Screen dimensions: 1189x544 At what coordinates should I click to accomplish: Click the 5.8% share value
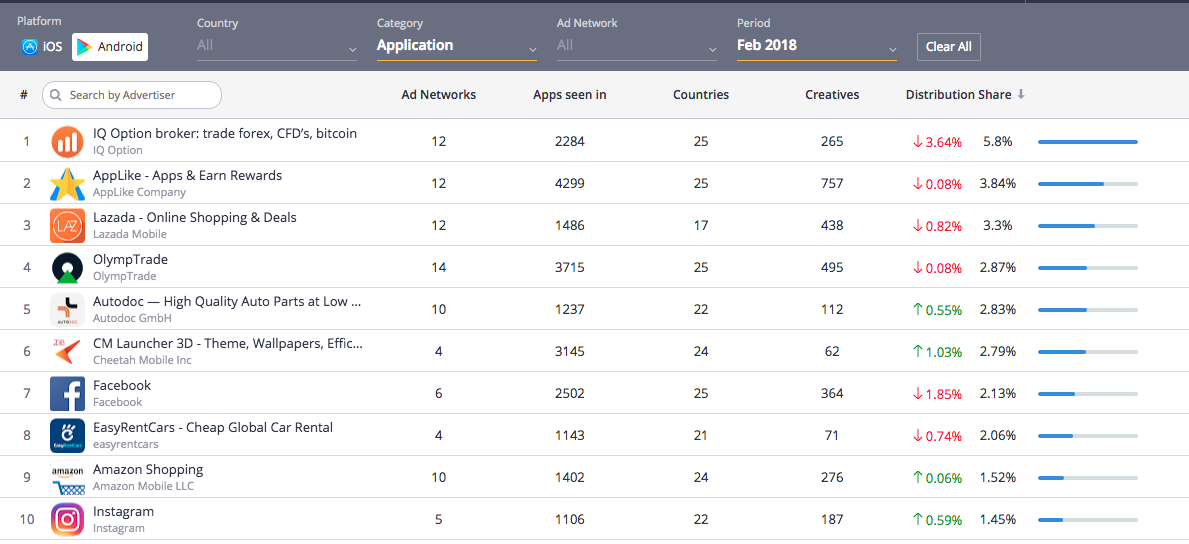998,142
